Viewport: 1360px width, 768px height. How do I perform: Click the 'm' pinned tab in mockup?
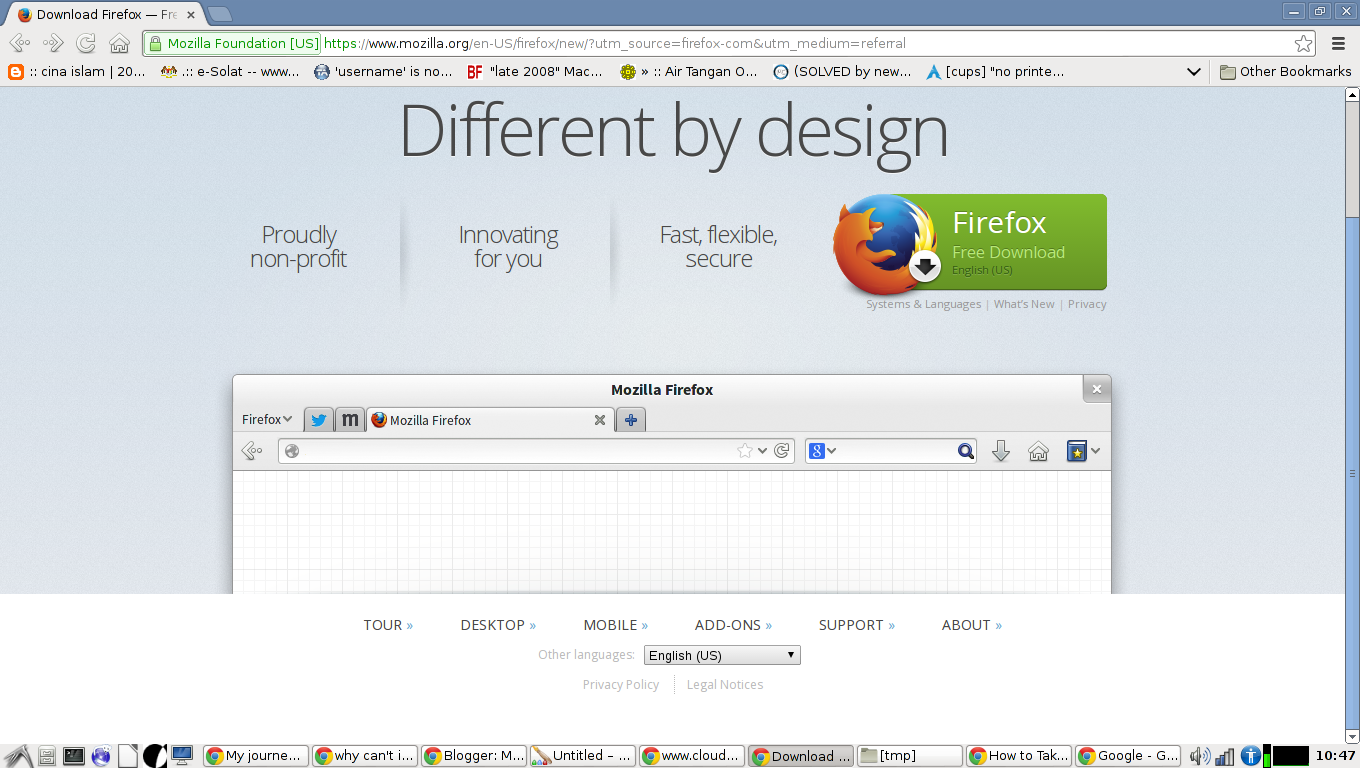coord(349,420)
